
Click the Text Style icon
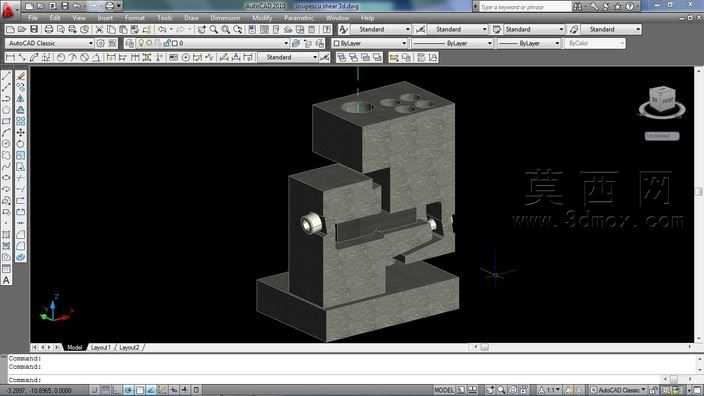point(343,30)
